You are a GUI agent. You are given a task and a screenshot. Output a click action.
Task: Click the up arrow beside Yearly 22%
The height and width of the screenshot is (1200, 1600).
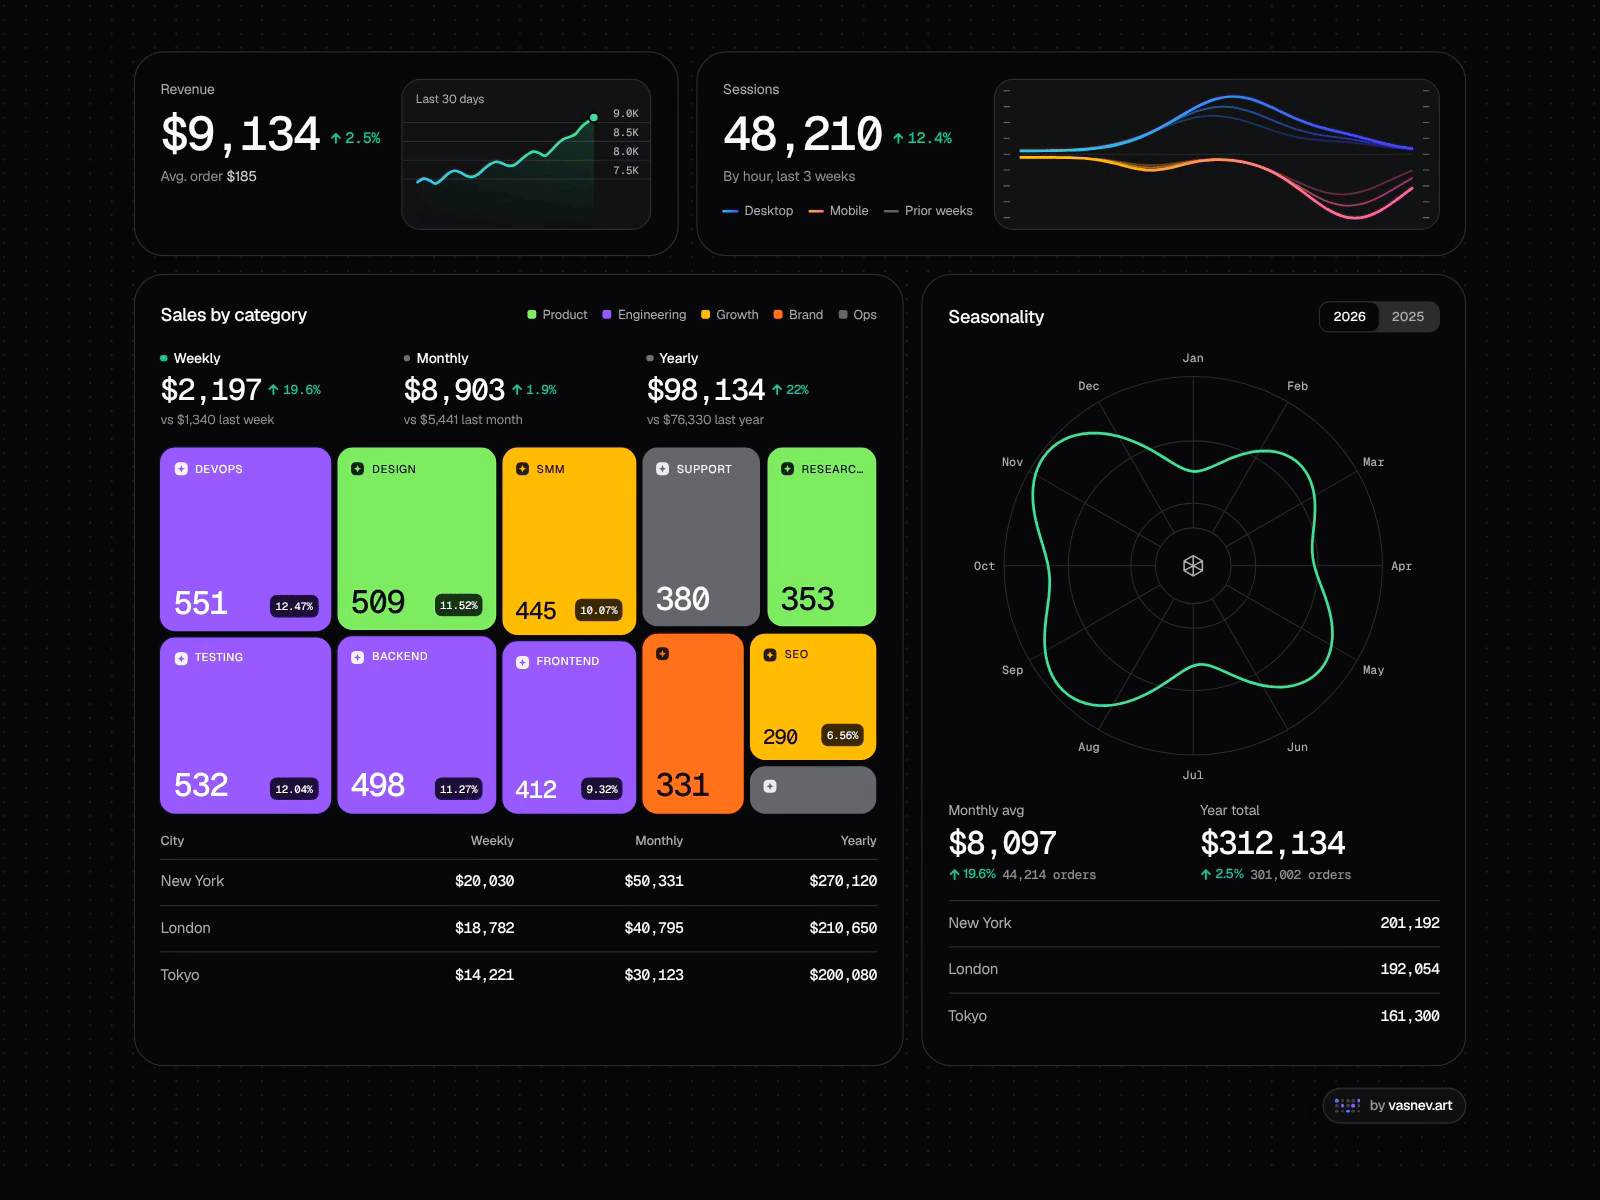click(x=777, y=390)
